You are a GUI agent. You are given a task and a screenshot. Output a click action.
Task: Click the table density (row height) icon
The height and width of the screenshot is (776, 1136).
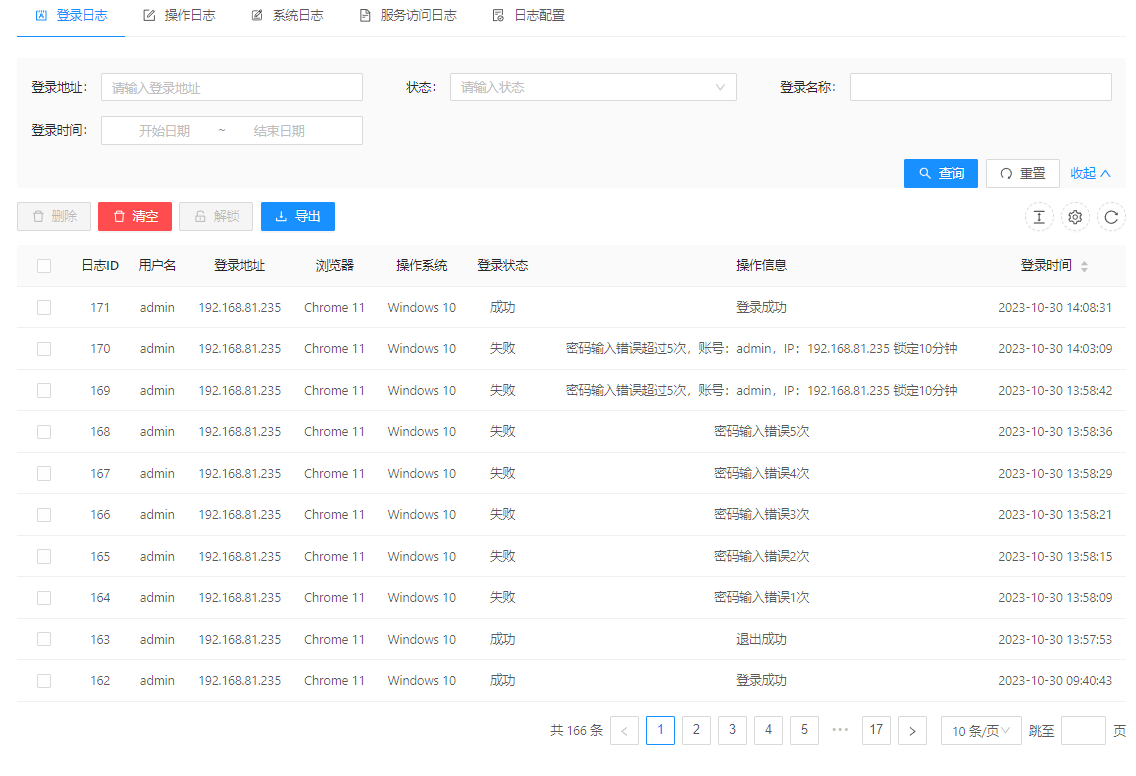[1039, 217]
